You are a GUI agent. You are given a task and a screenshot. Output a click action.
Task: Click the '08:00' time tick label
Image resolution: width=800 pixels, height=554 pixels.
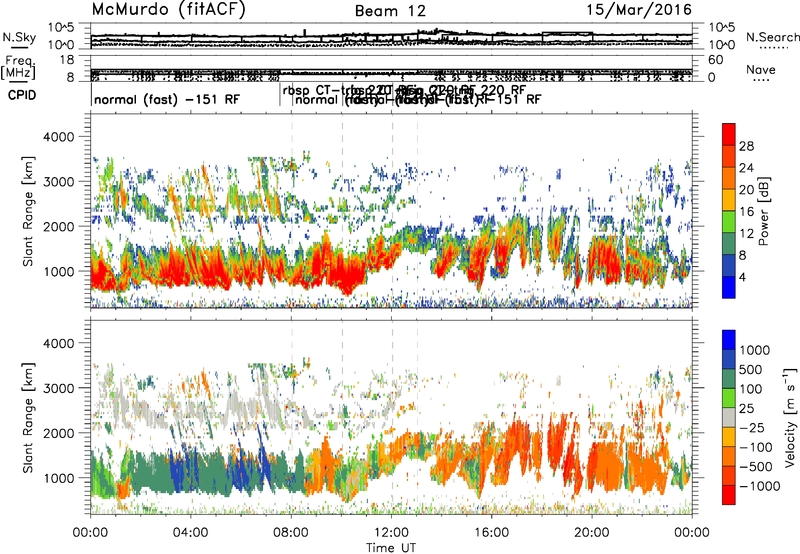[291, 533]
